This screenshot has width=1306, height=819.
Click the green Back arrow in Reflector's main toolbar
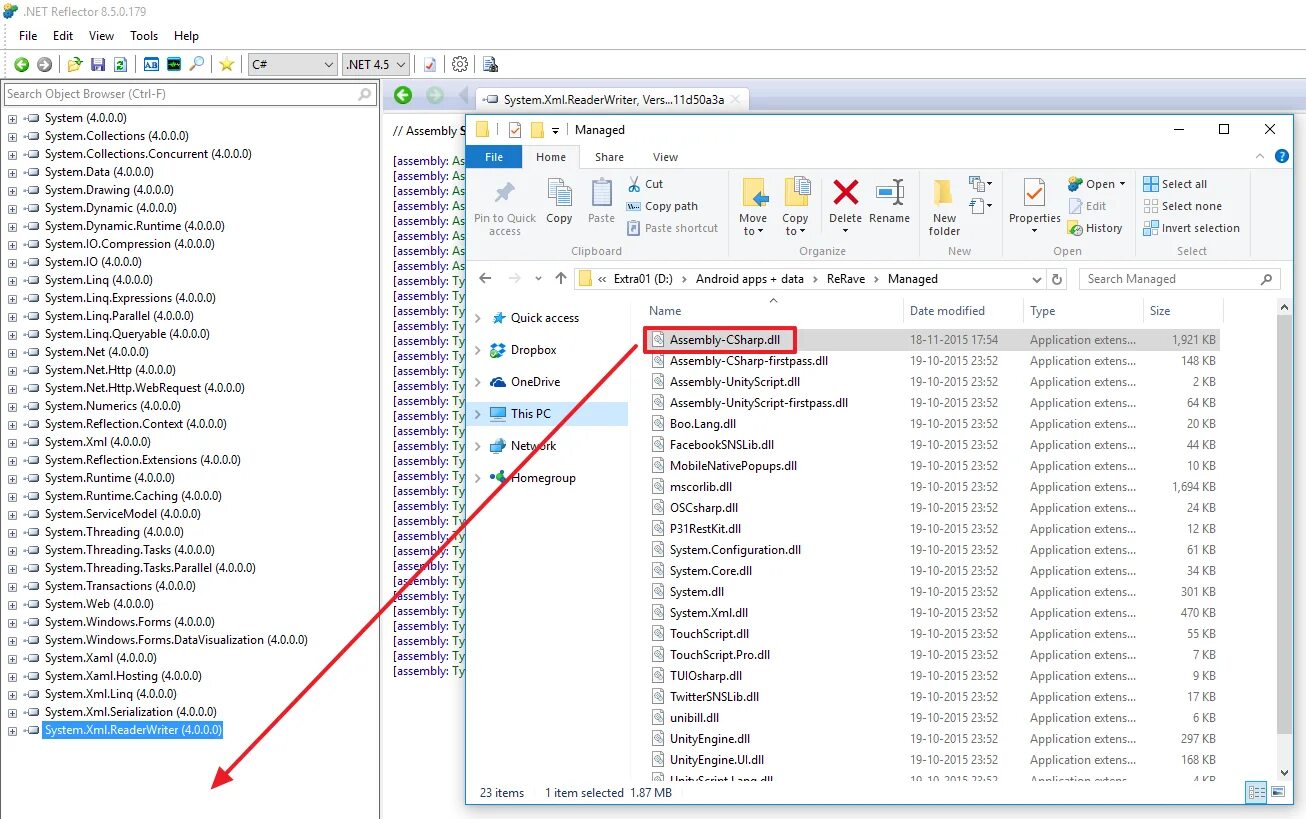tap(21, 64)
